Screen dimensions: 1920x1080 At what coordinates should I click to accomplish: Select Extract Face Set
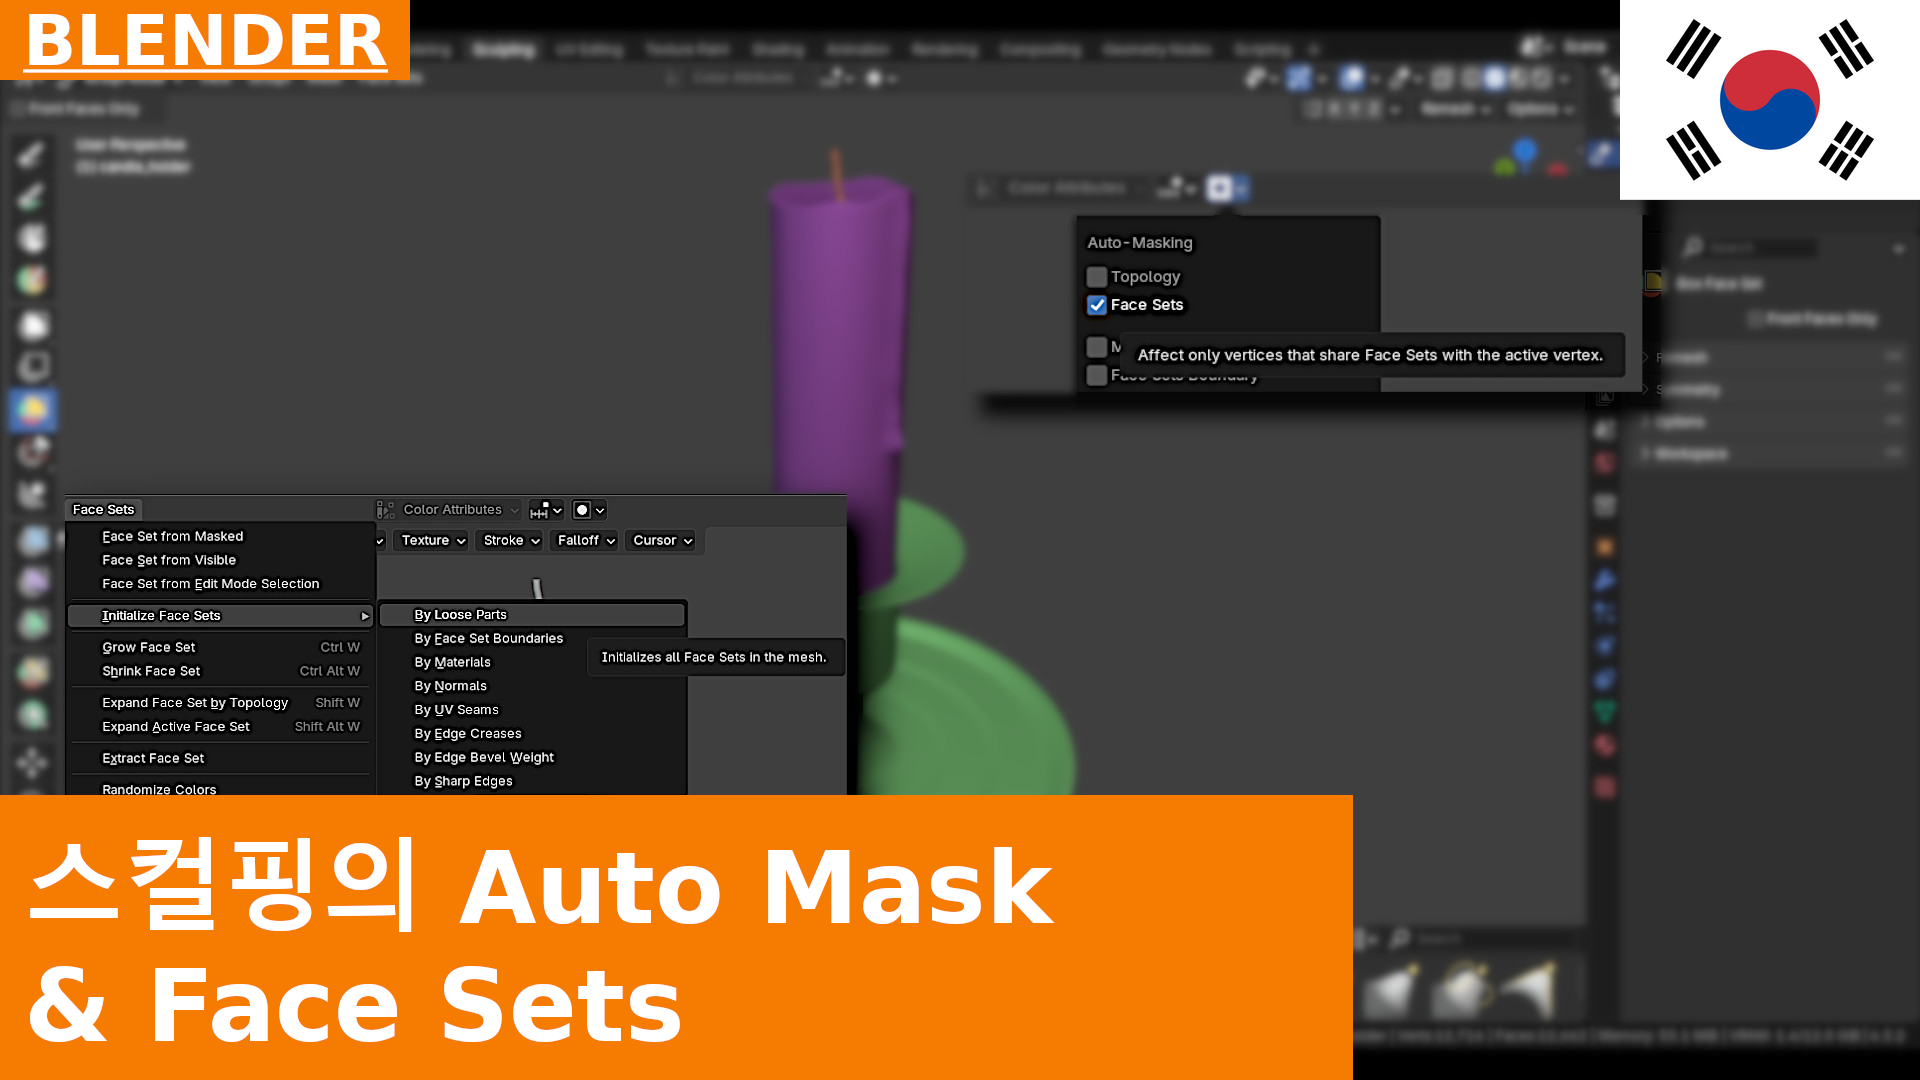pyautogui.click(x=220, y=759)
